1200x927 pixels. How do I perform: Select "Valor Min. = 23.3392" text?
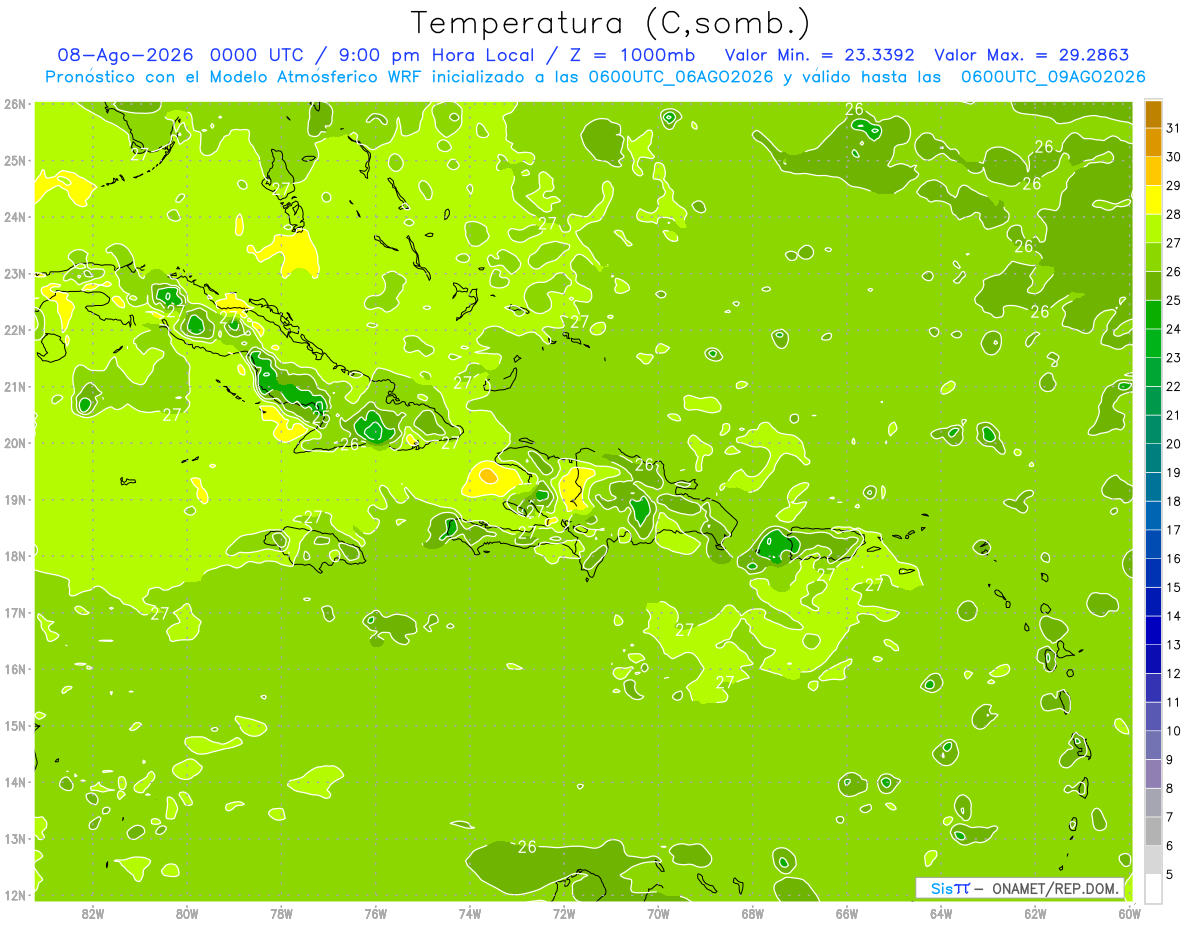click(819, 55)
